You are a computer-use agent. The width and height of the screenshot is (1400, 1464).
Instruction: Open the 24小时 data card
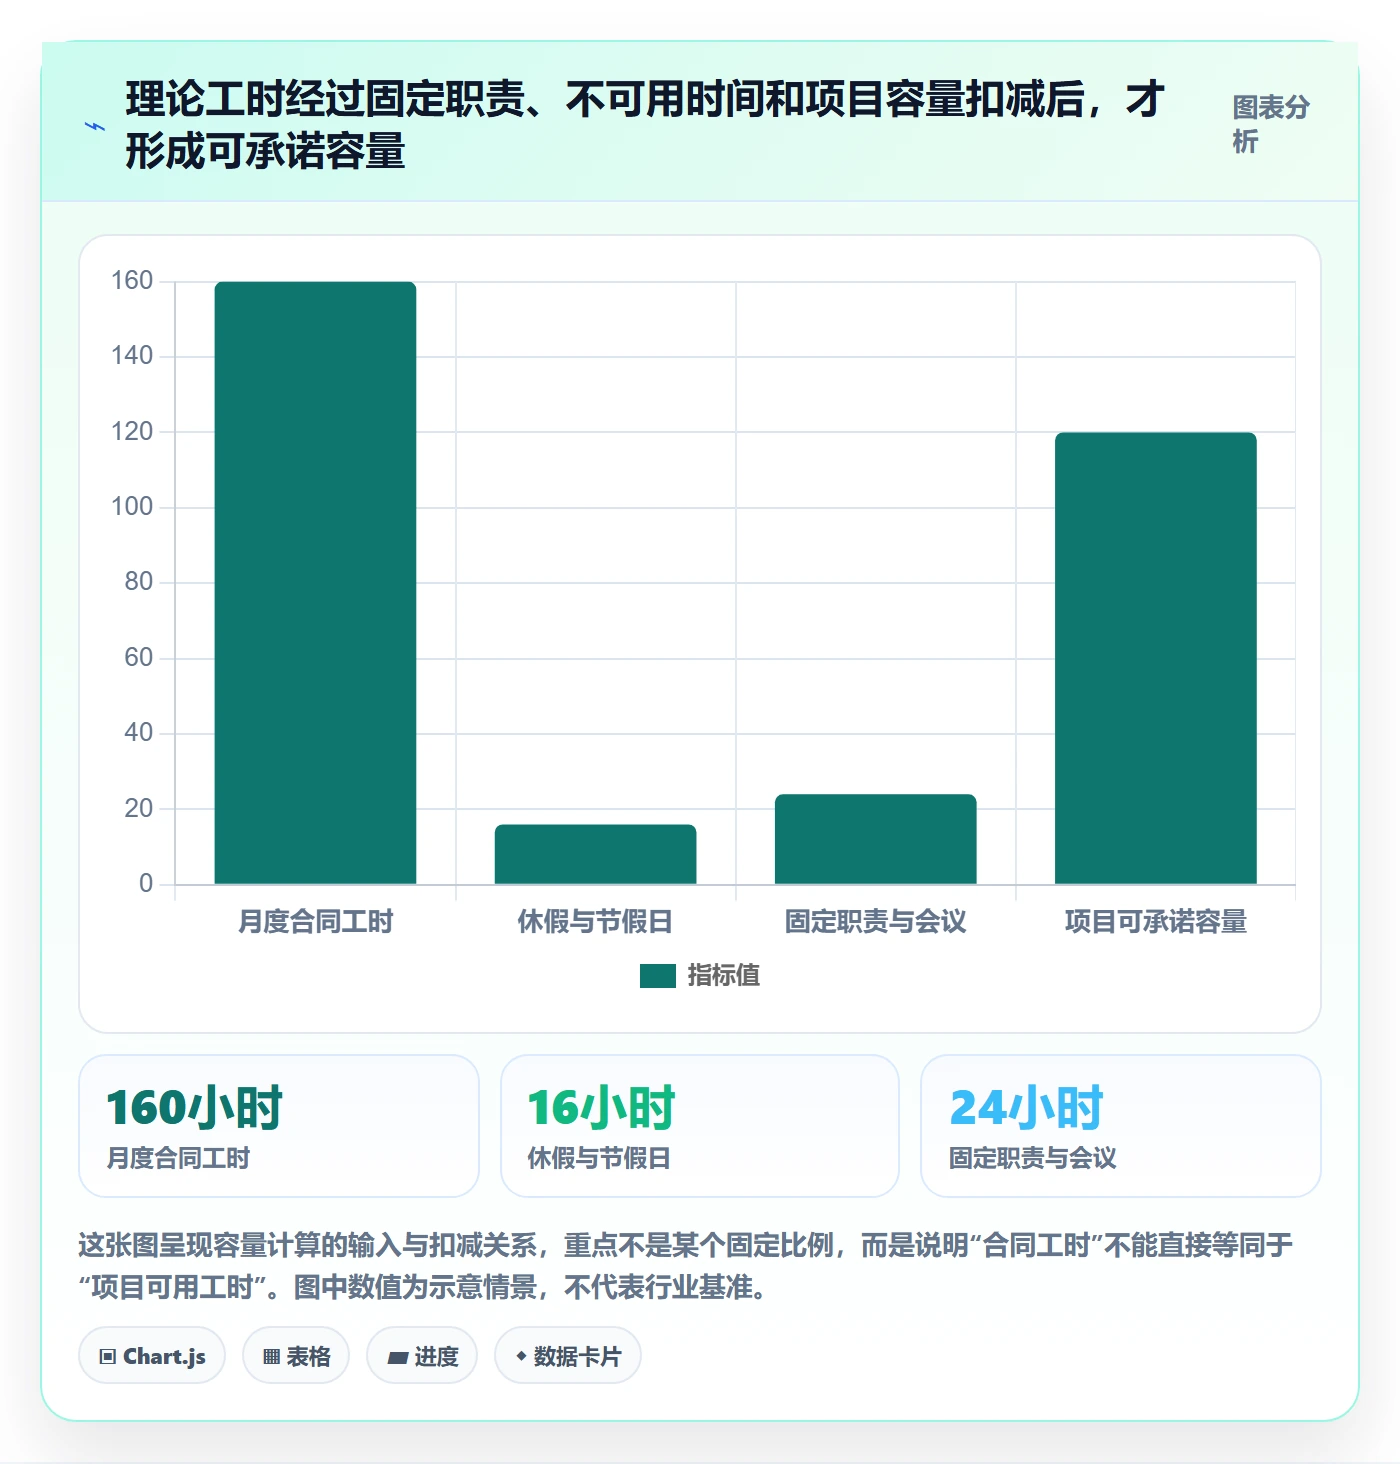coord(1121,1126)
